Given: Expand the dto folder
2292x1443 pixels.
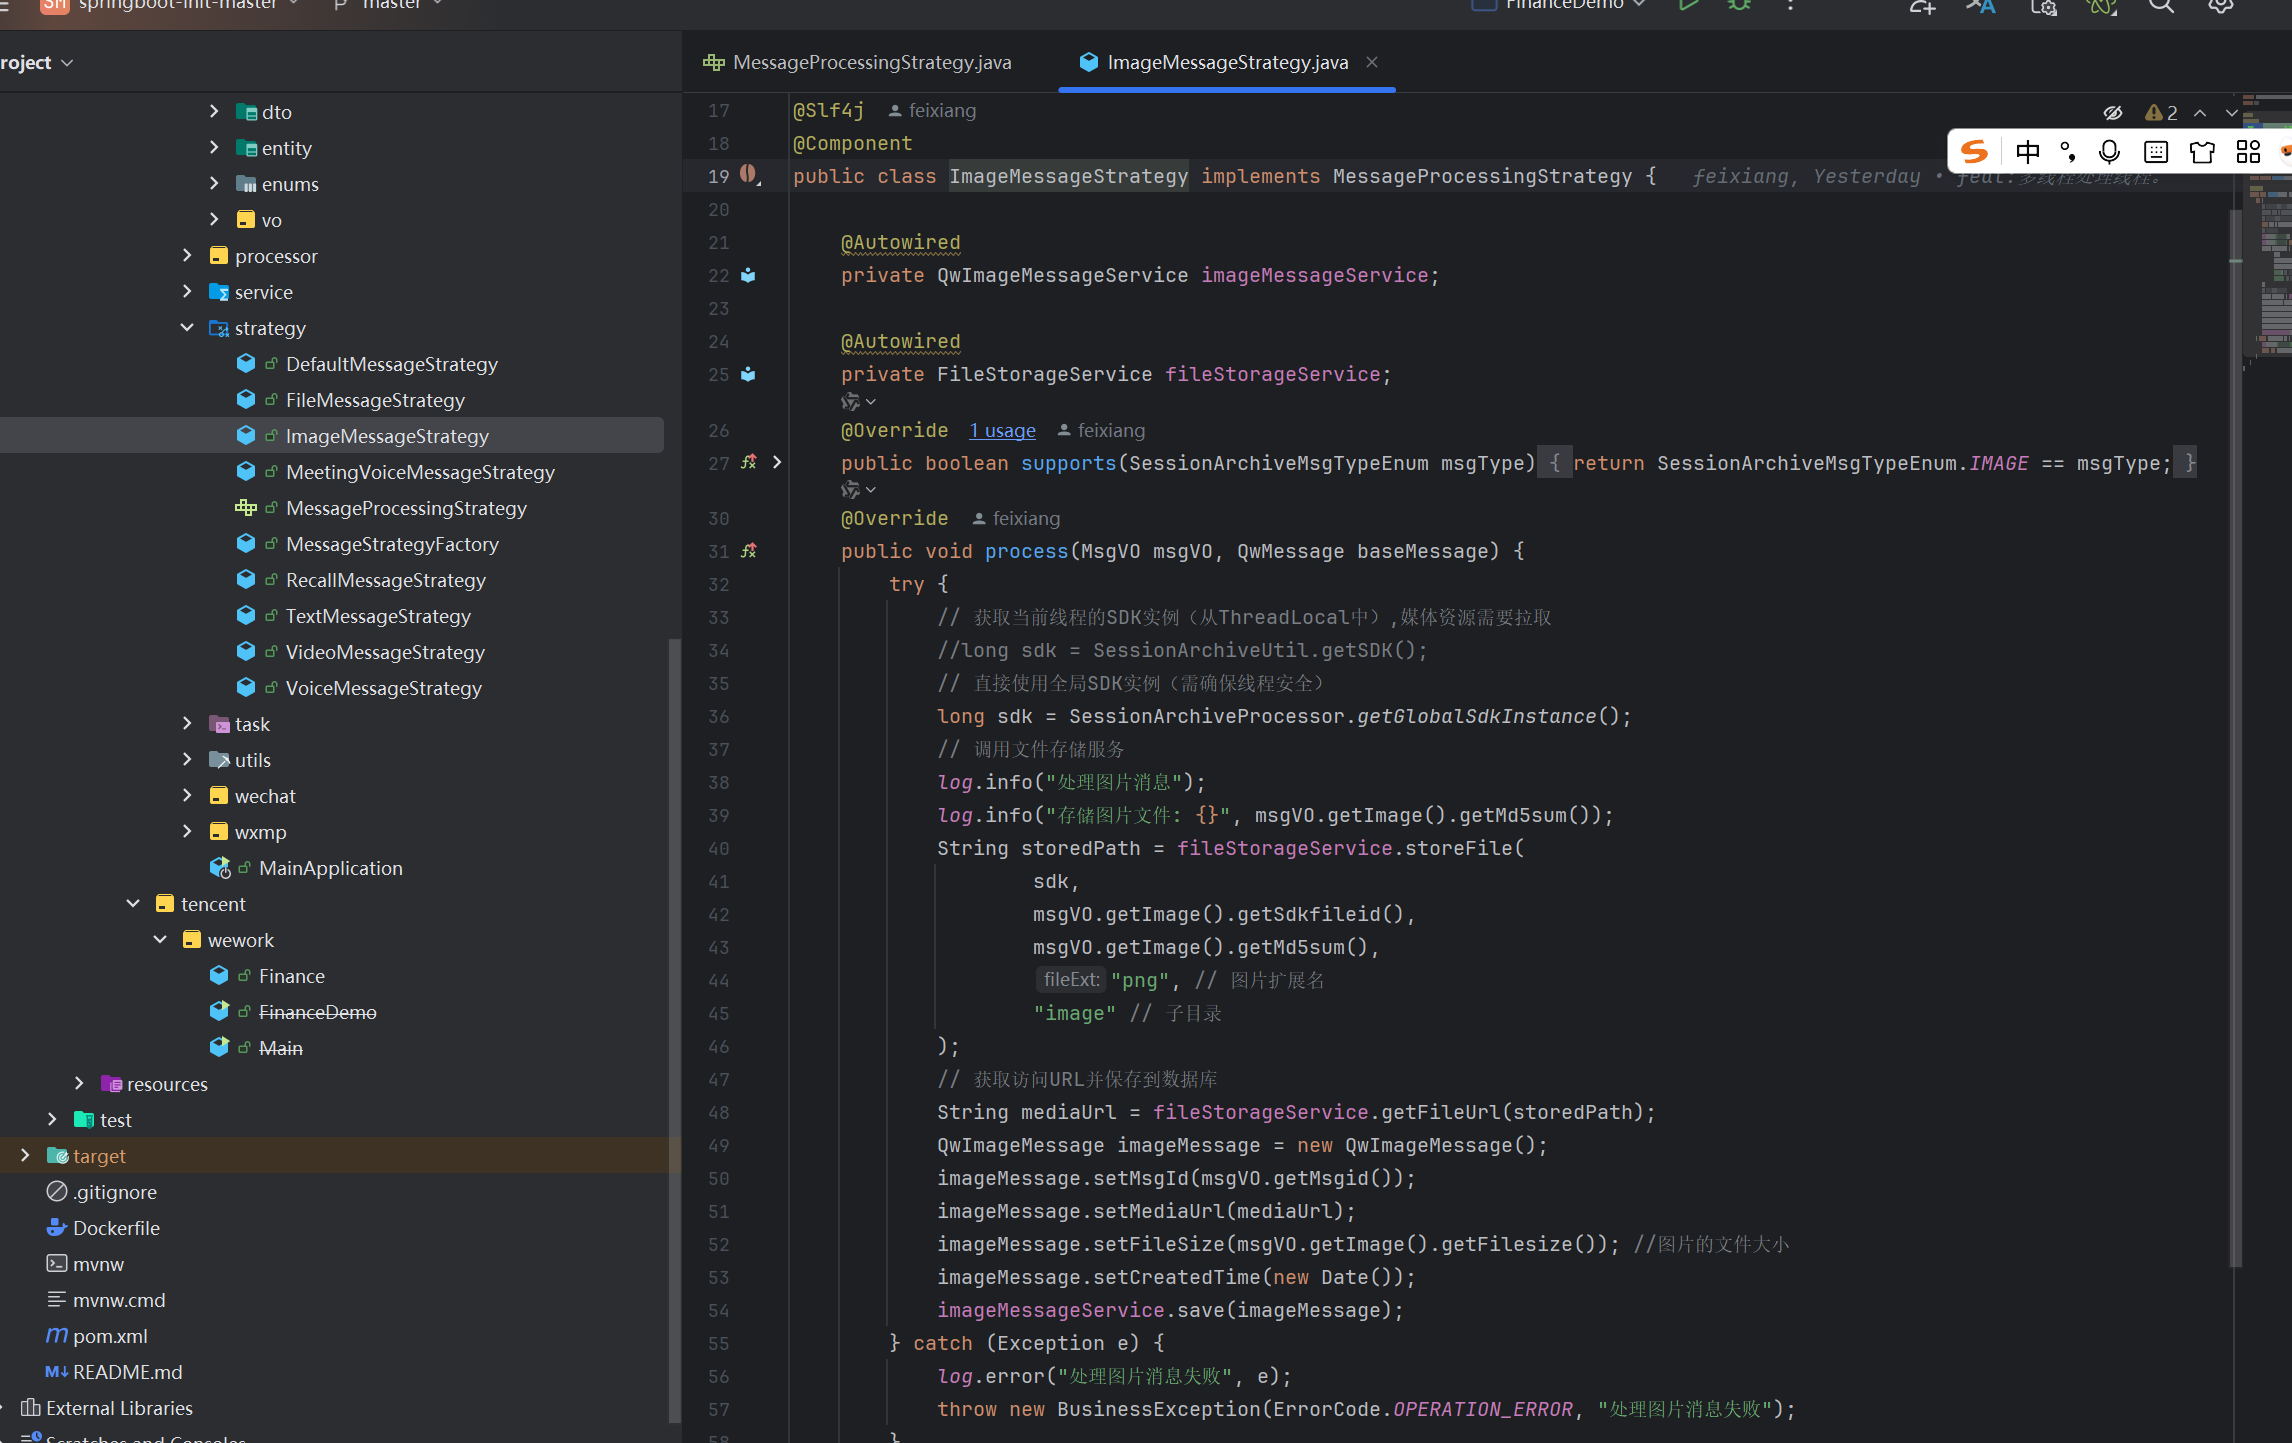Looking at the screenshot, I should 214,111.
